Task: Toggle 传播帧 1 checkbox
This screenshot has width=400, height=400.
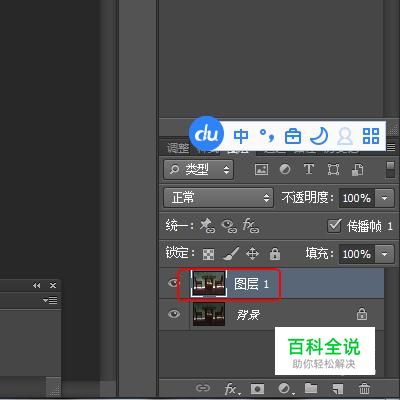Action: click(x=334, y=226)
